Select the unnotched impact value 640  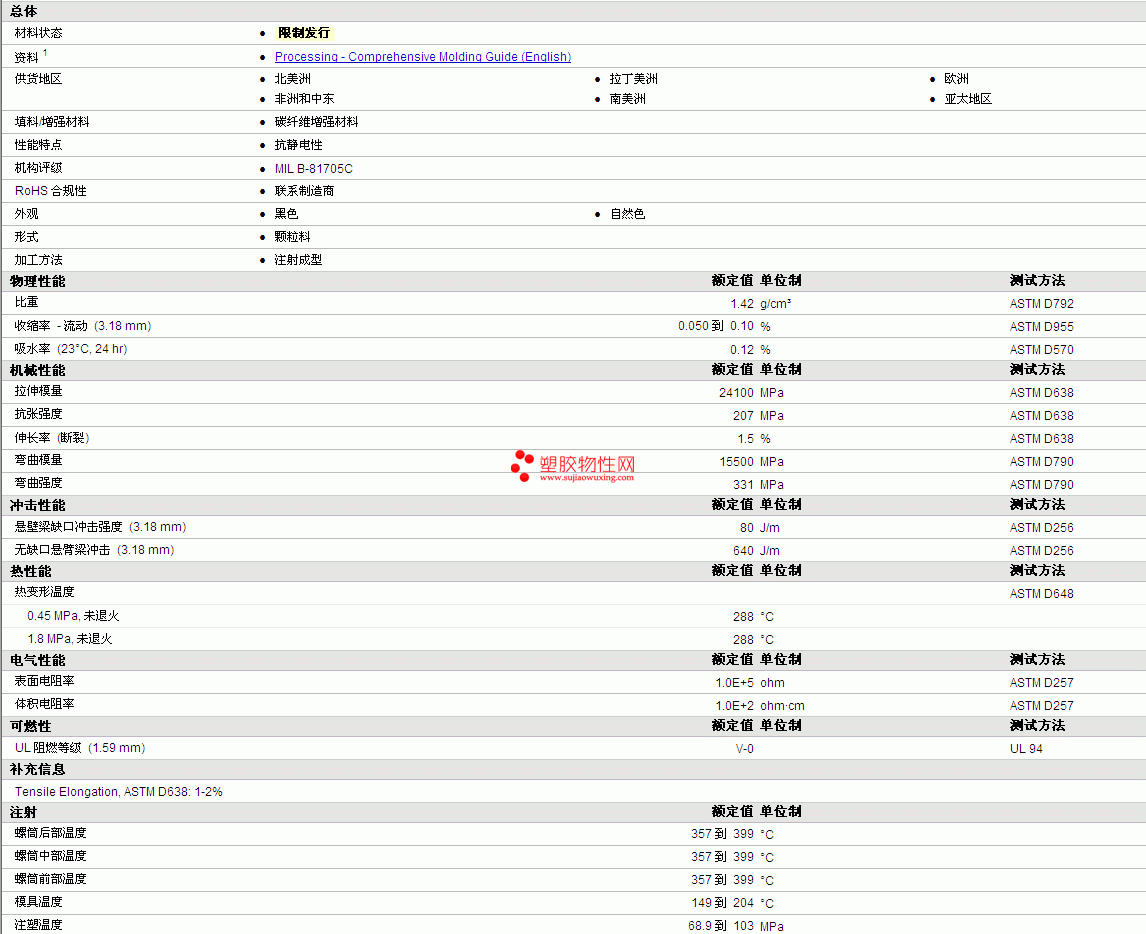(743, 551)
